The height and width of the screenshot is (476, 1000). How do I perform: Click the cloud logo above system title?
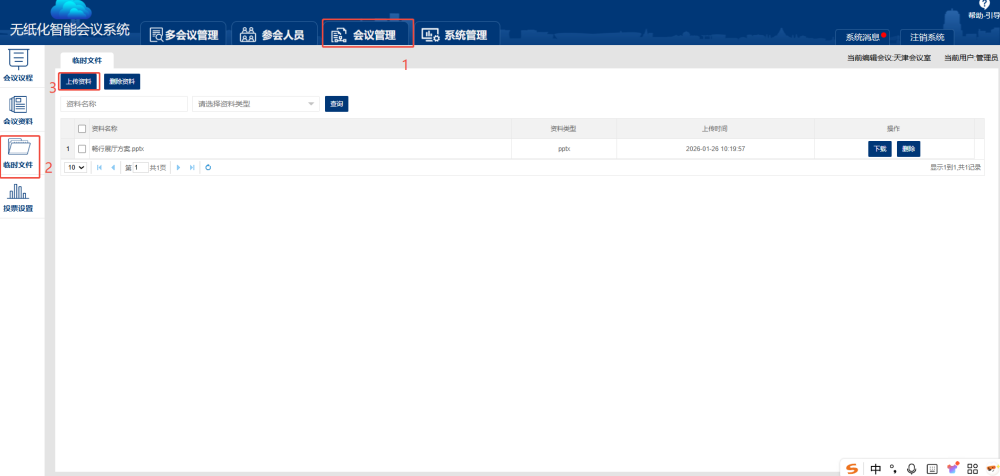click(x=71, y=9)
